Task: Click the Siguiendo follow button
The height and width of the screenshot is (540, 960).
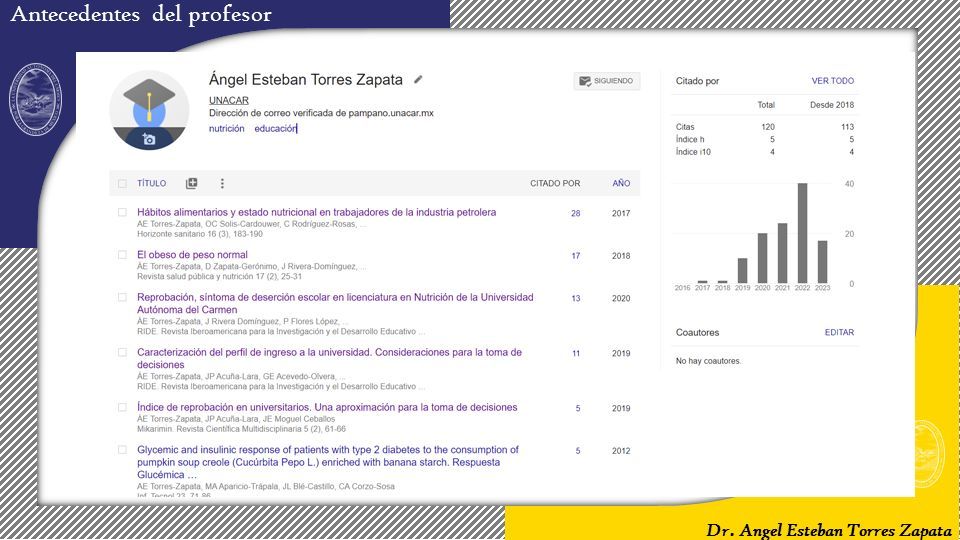Action: pos(607,81)
